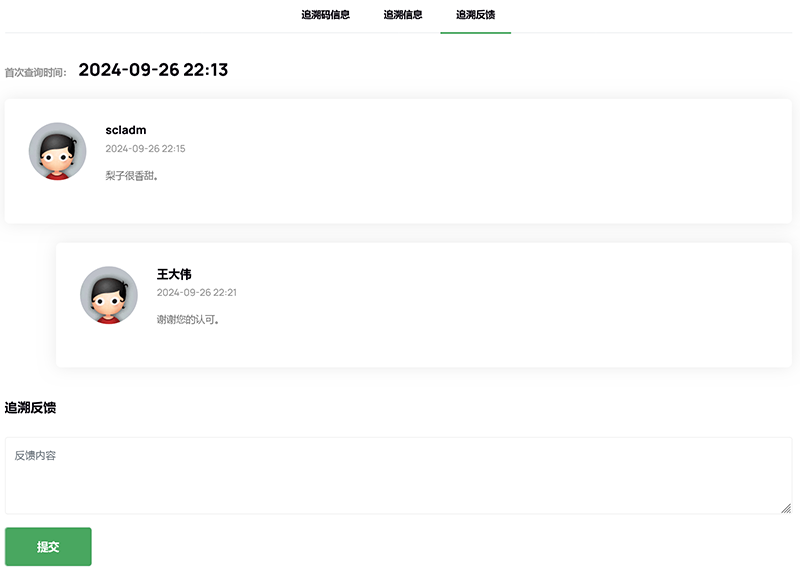
Task: Click the scladm user avatar
Action: (x=58, y=151)
